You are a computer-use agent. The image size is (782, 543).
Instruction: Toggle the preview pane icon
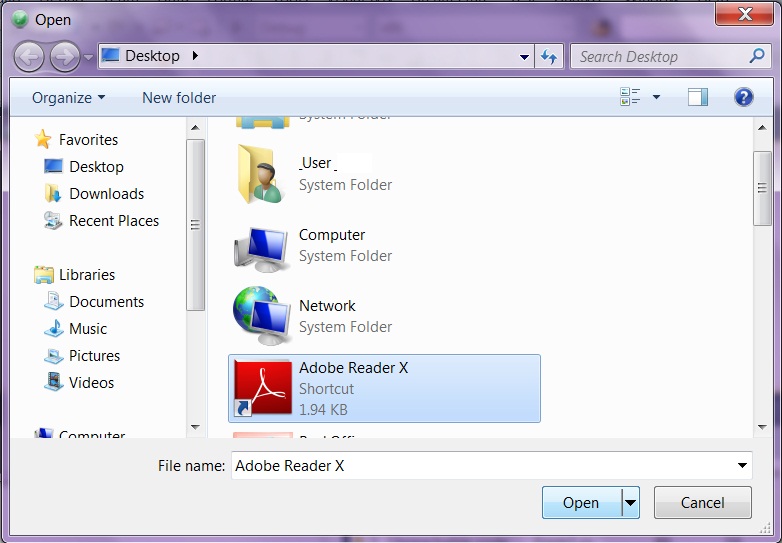pos(698,97)
